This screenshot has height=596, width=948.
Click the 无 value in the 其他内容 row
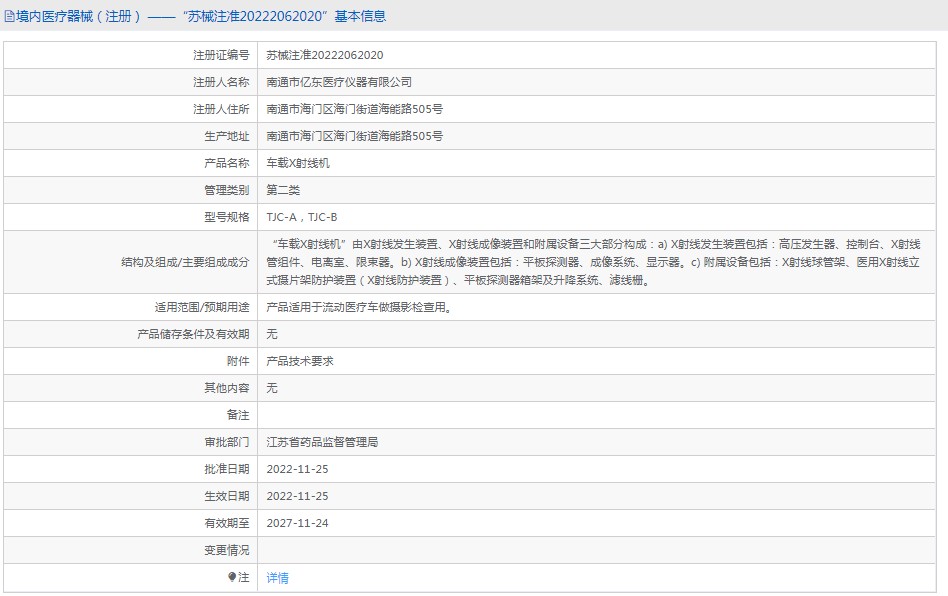[272, 388]
